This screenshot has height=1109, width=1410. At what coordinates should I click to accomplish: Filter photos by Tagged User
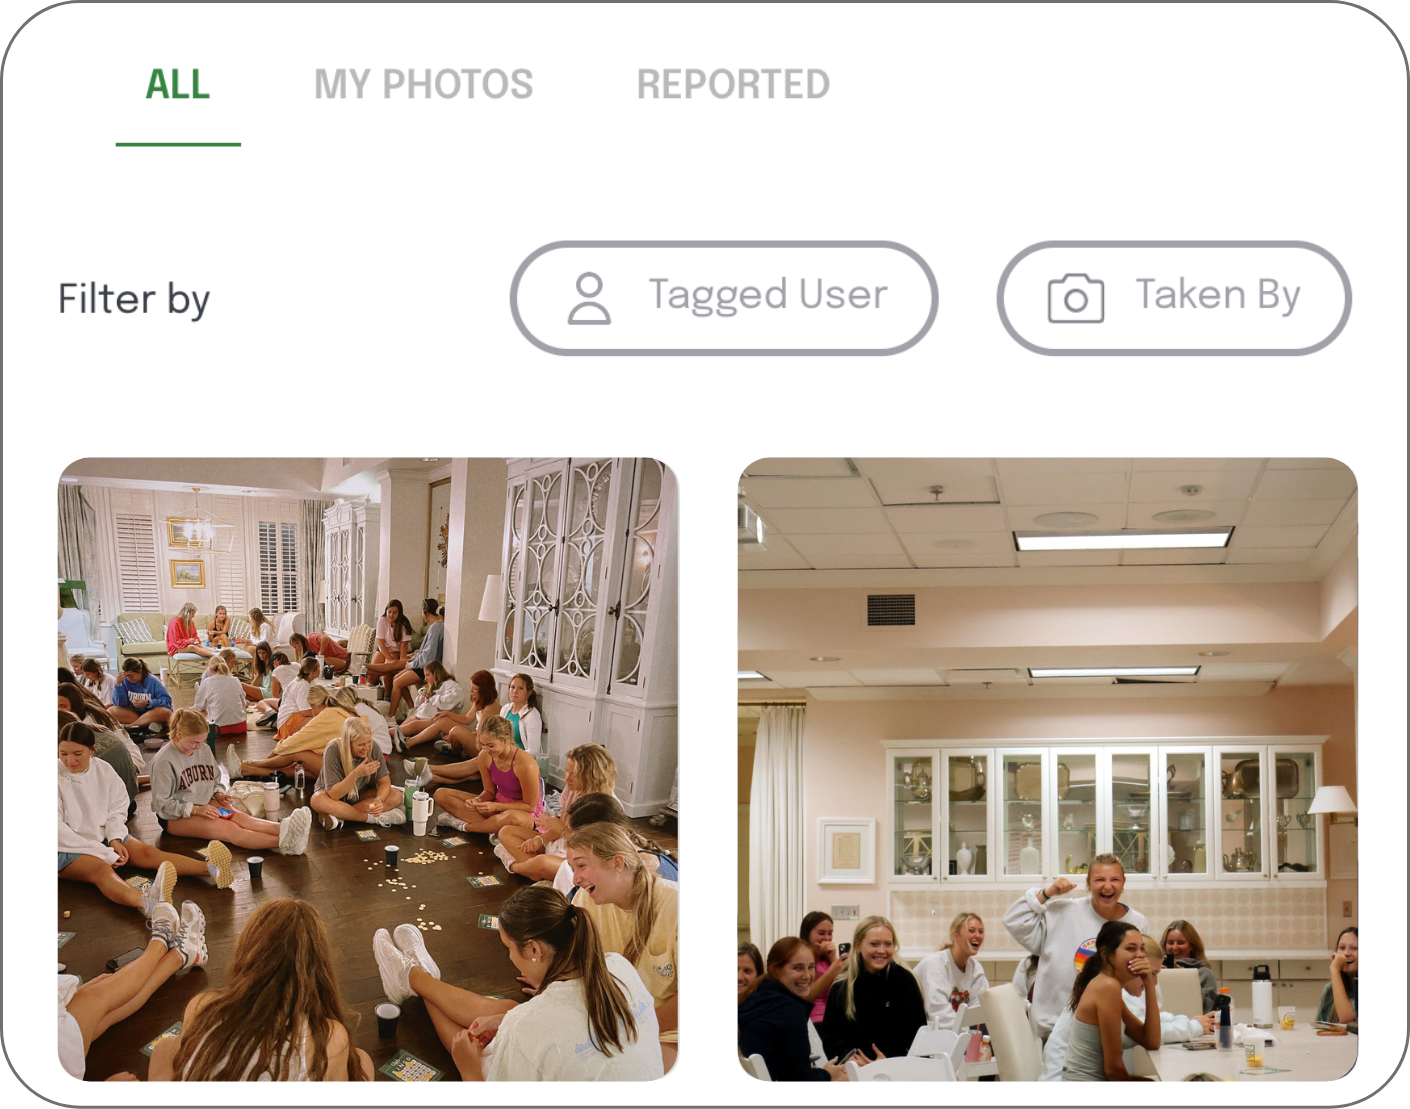click(x=724, y=298)
